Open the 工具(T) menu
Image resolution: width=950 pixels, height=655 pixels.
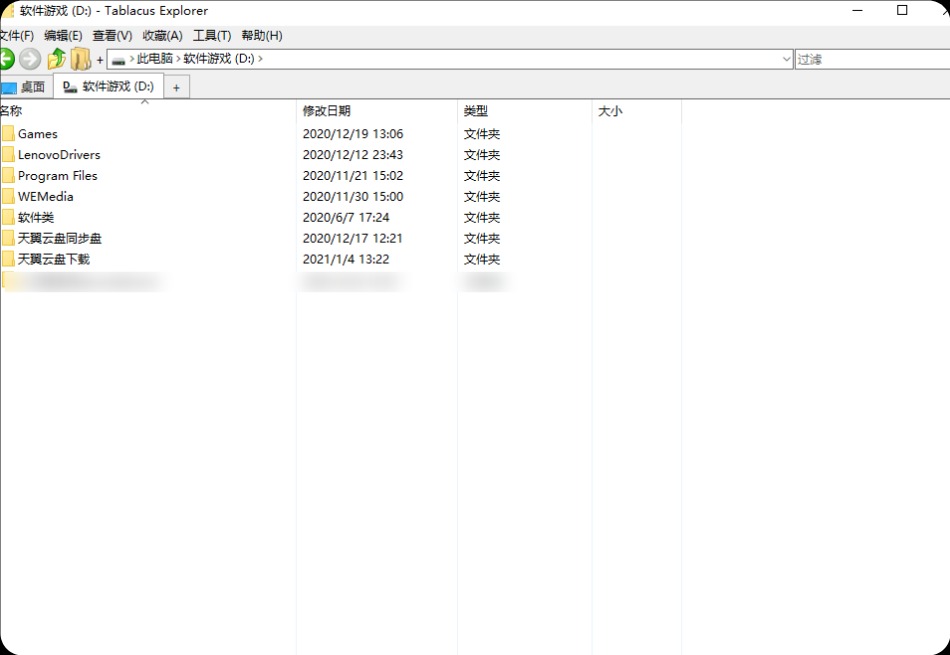[x=212, y=35]
